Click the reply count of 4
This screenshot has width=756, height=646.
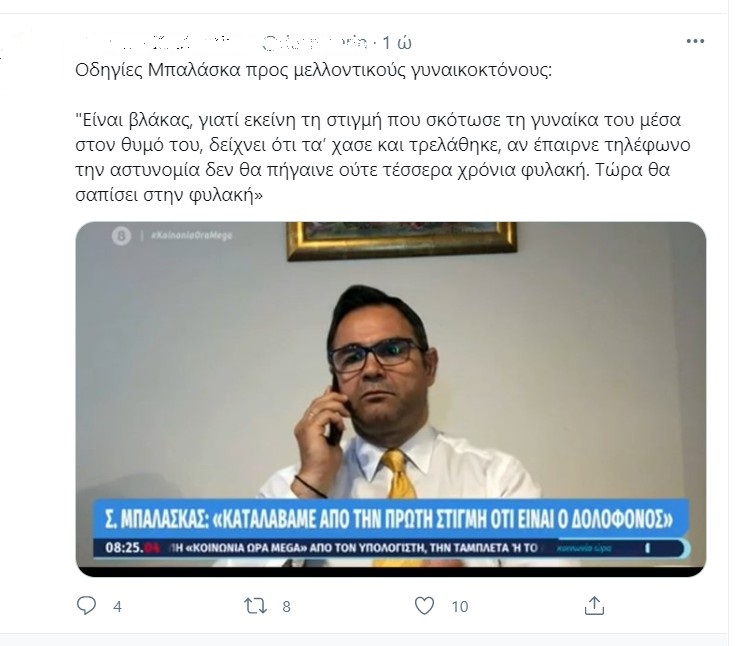[x=117, y=606]
